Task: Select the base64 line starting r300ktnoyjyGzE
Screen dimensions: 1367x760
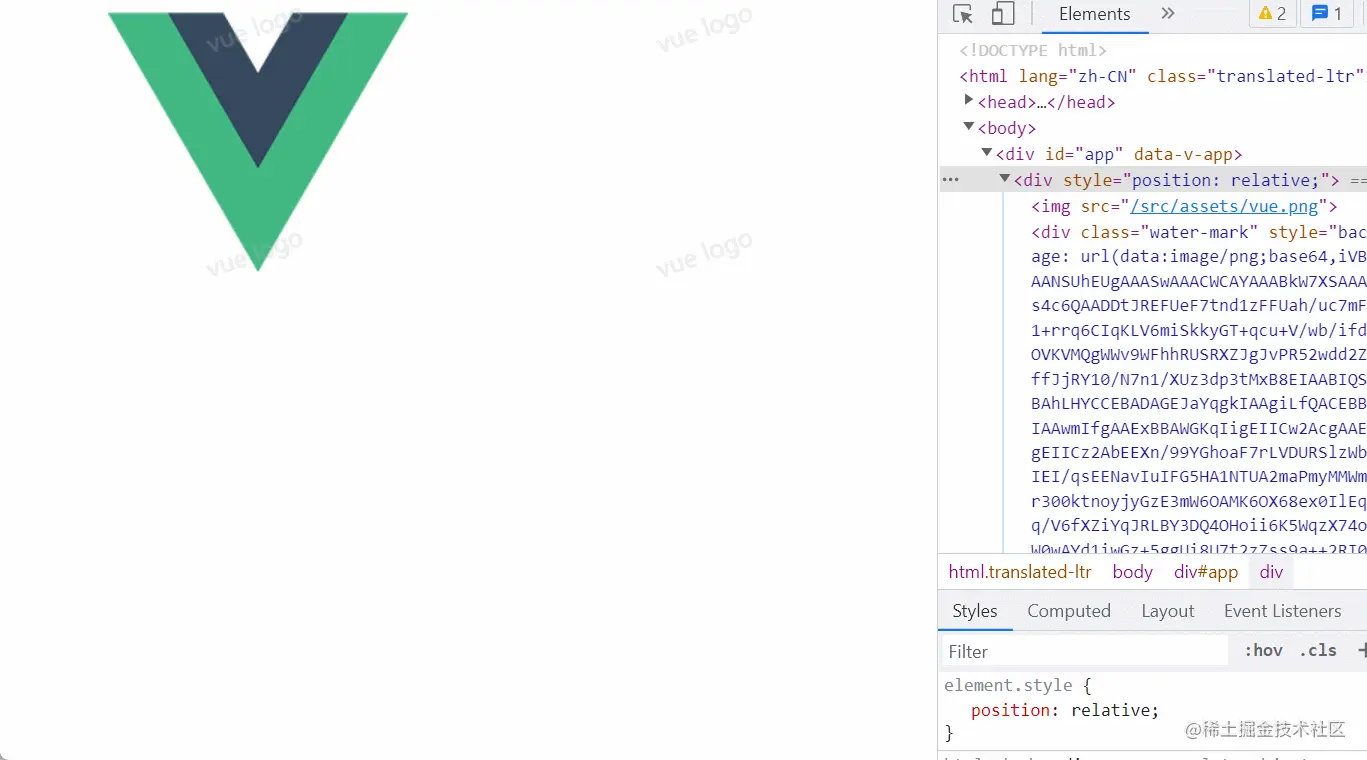Action: point(1198,501)
